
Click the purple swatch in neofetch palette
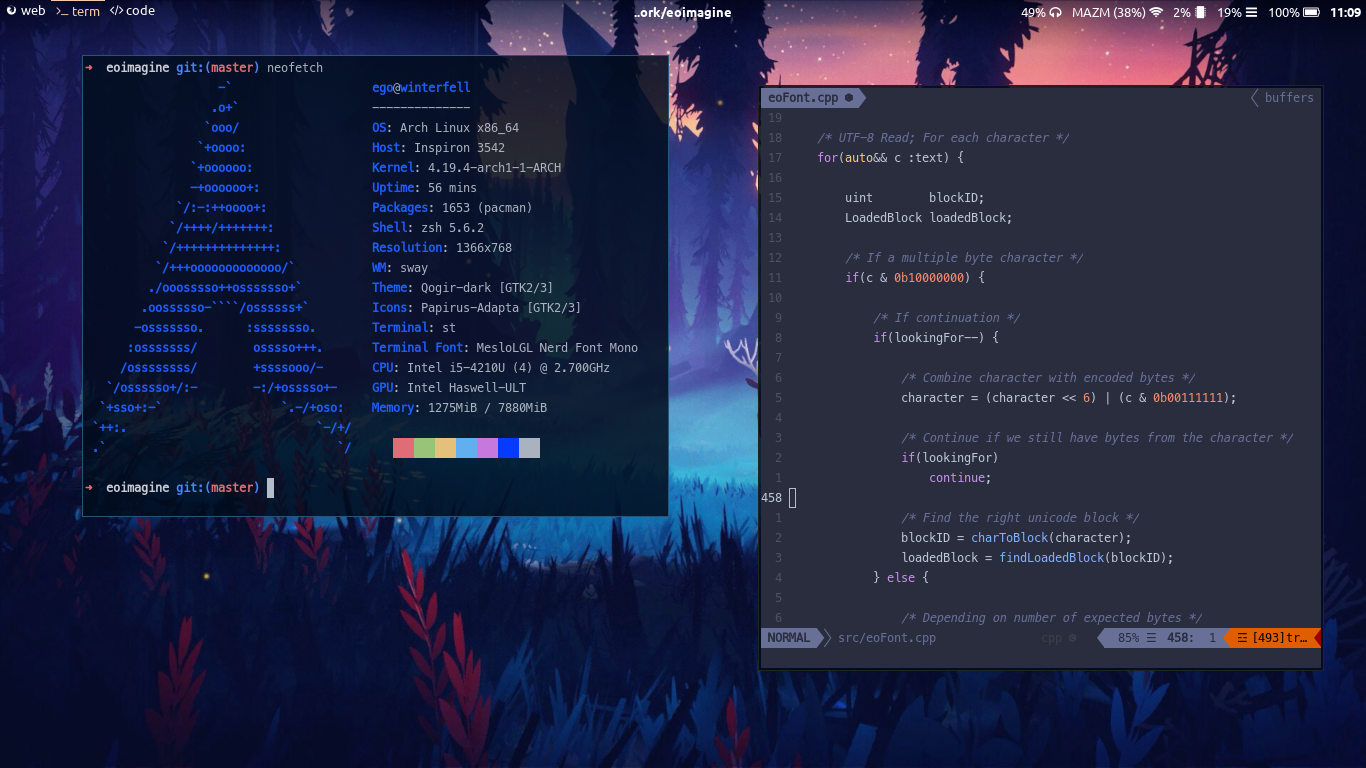click(x=487, y=448)
